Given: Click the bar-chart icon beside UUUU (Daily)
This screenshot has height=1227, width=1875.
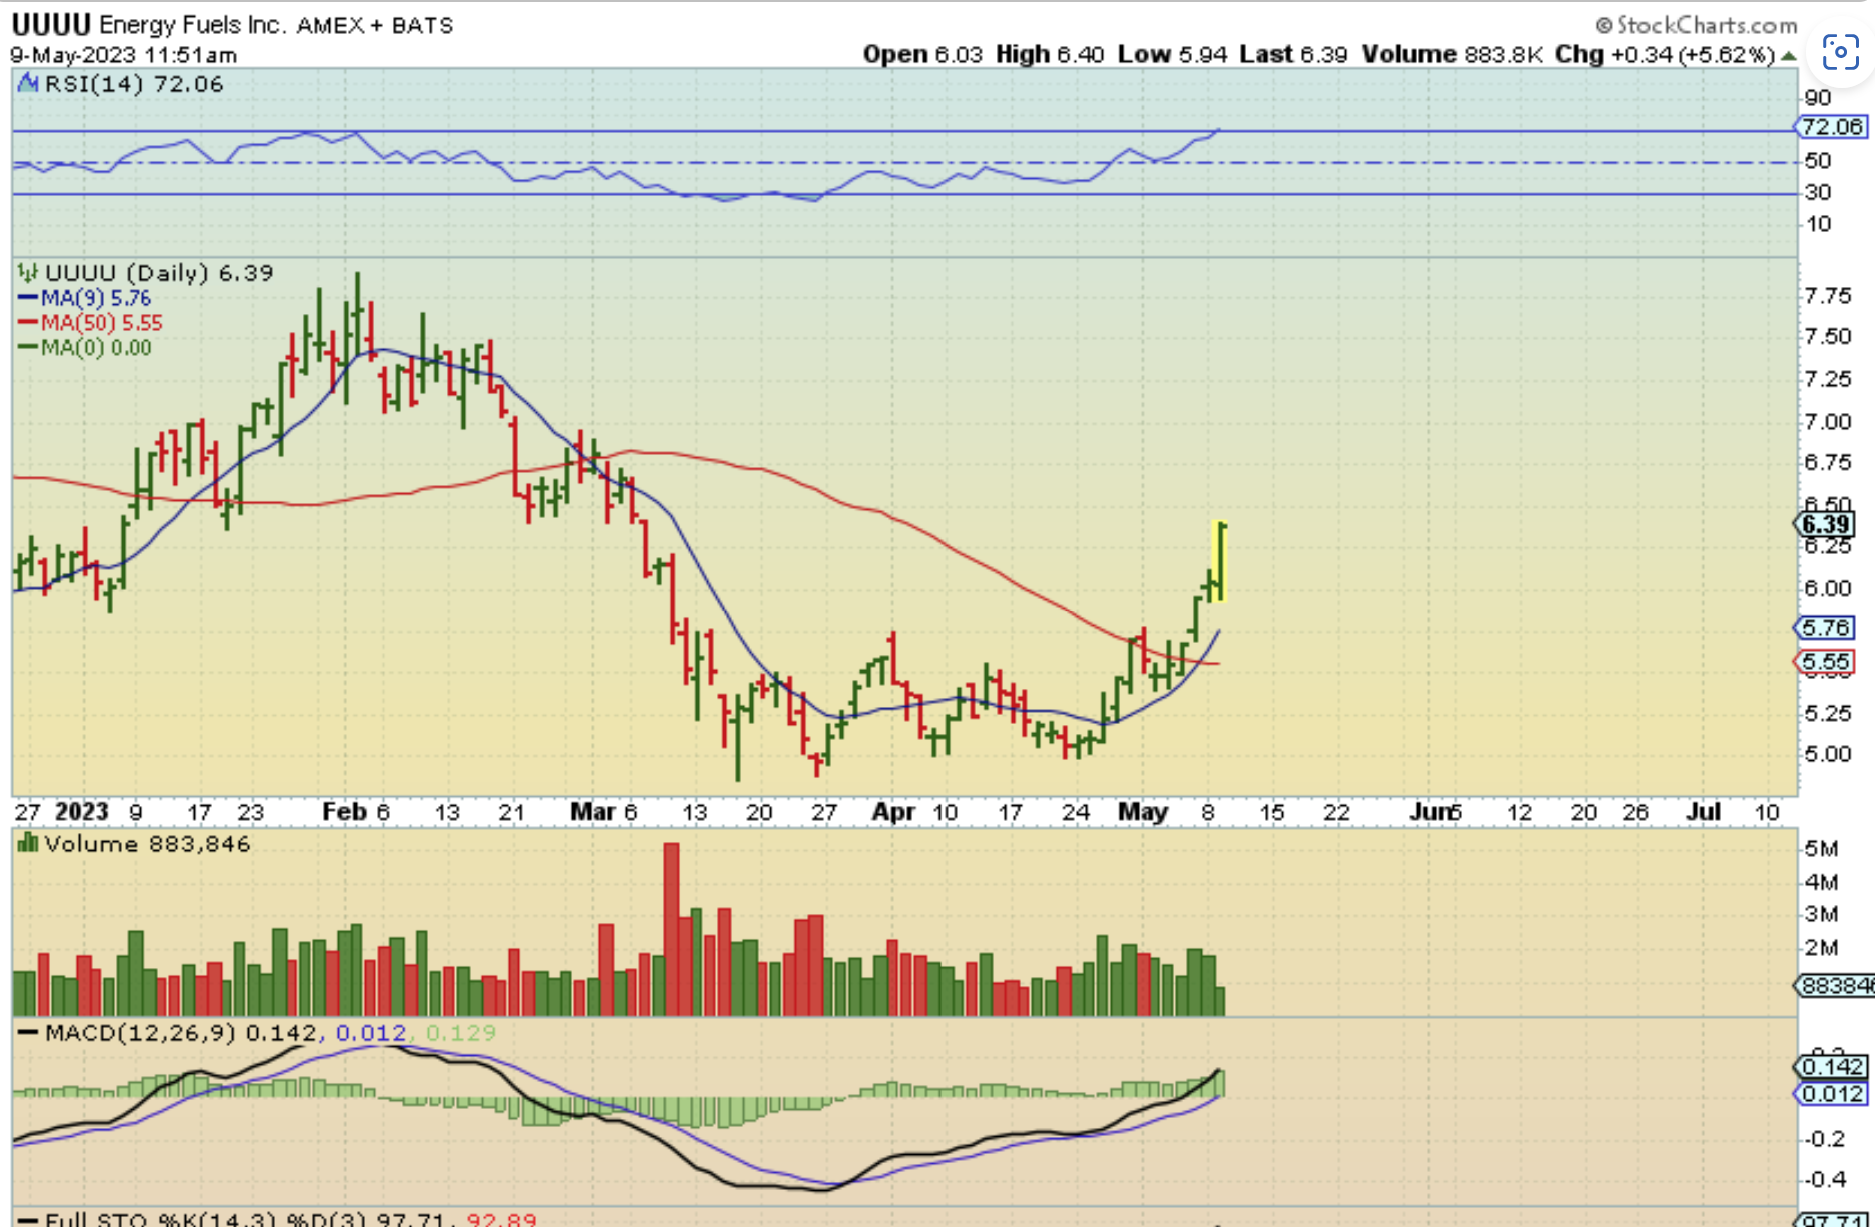Looking at the screenshot, I should pyautogui.click(x=28, y=272).
